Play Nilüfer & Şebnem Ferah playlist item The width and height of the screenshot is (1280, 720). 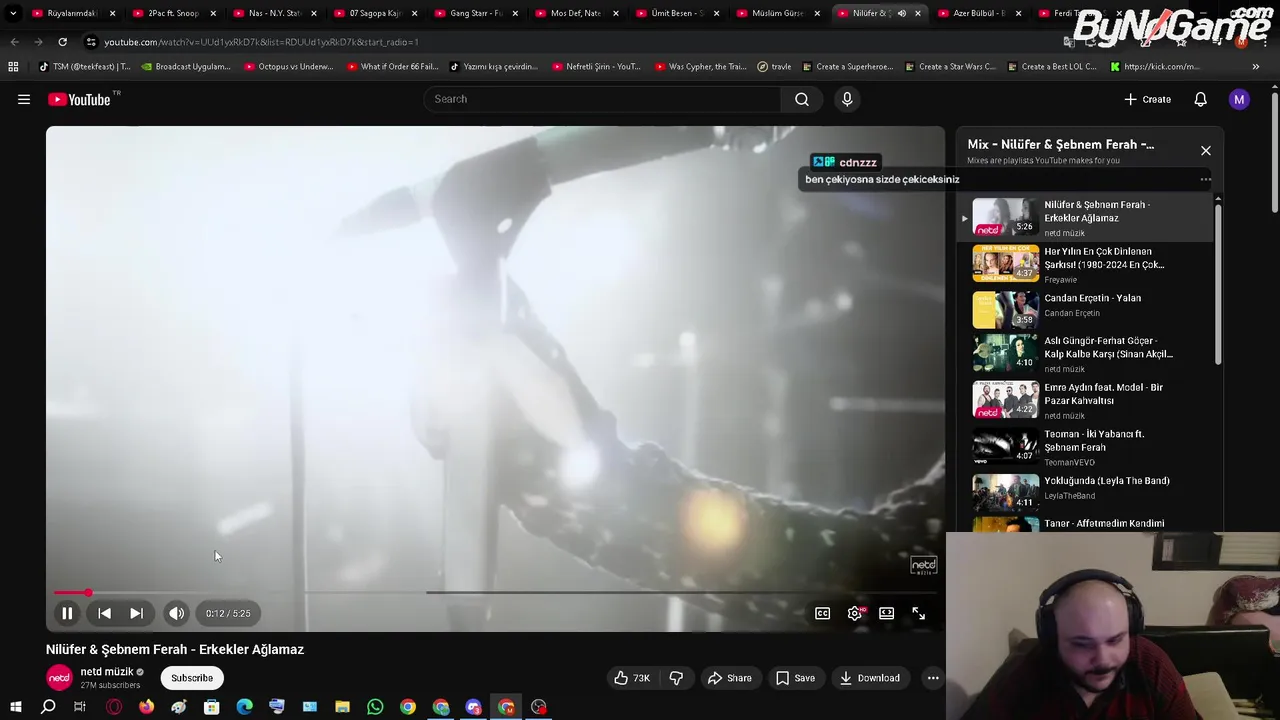tap(1085, 217)
